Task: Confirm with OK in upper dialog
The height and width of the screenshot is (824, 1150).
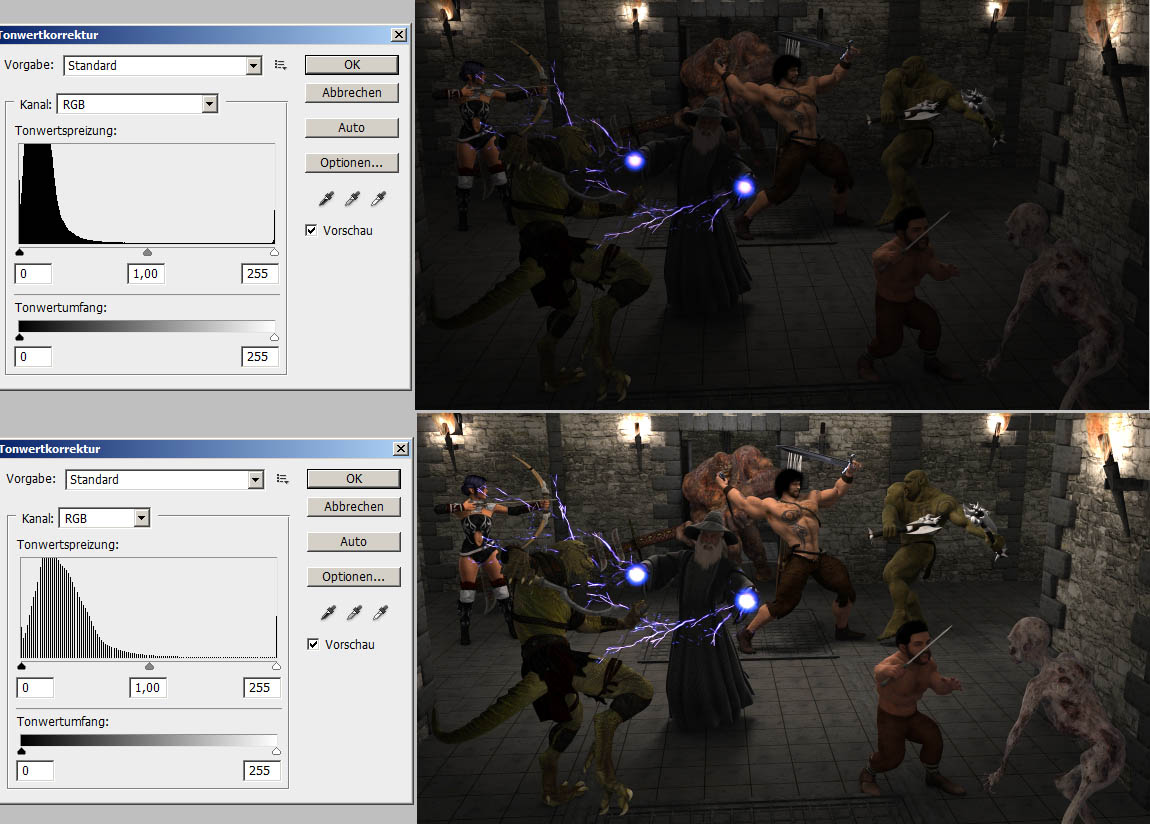Action: 352,65
